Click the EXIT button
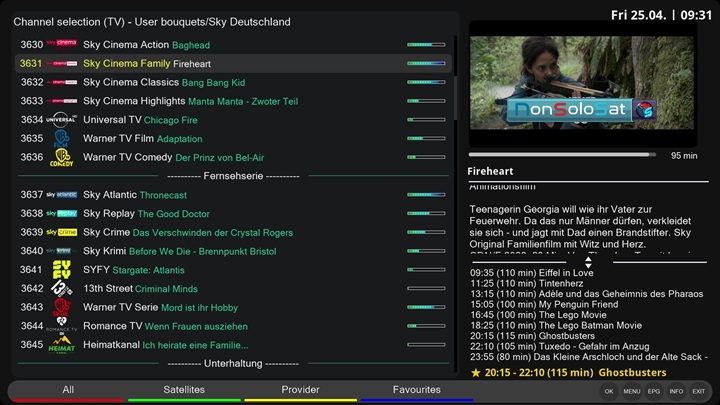This screenshot has height=405, width=720. 698,391
